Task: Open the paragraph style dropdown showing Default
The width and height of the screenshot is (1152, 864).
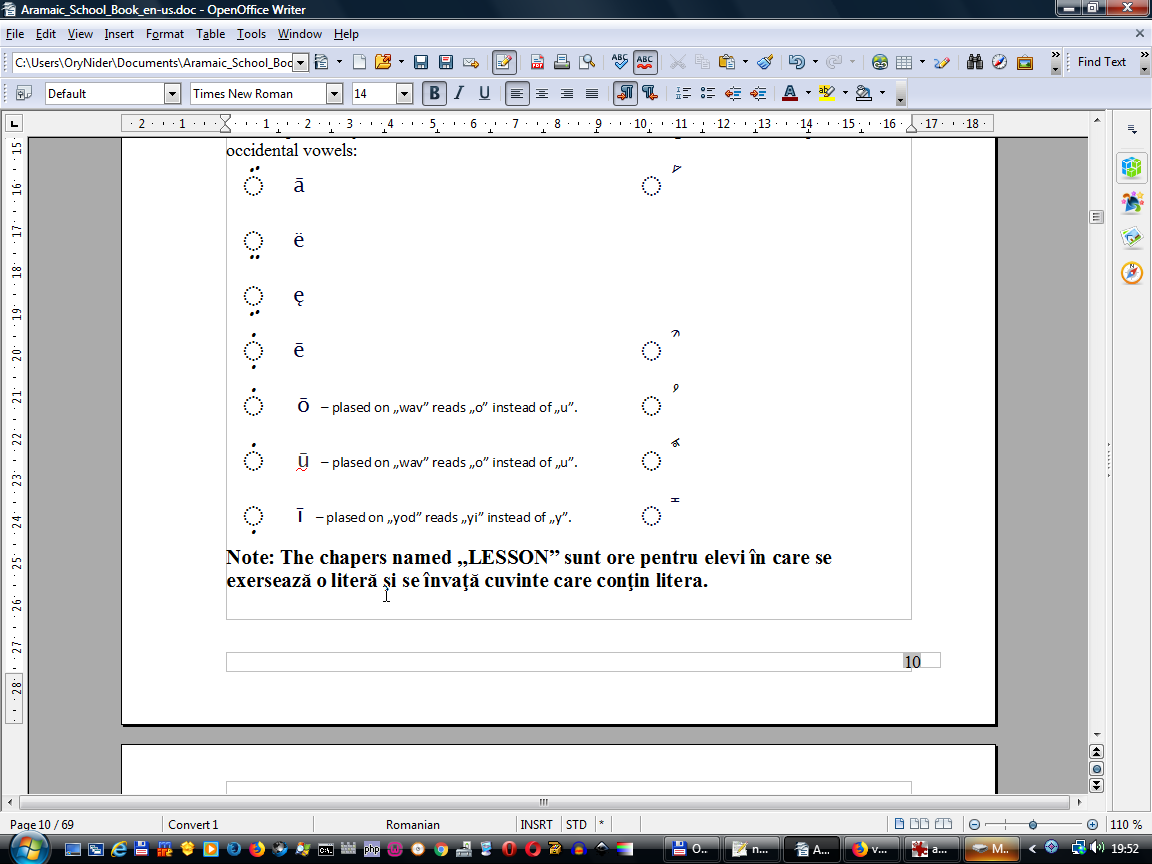Action: click(171, 93)
